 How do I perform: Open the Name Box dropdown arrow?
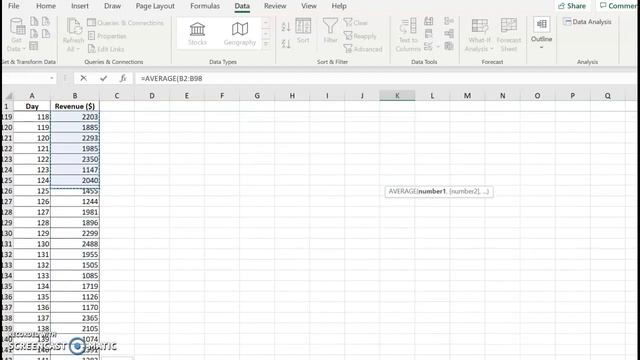point(52,78)
